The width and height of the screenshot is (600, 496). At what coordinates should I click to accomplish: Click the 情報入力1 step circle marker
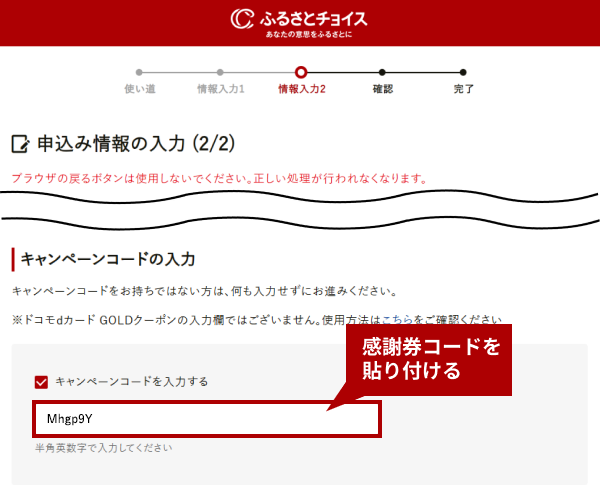pos(220,72)
